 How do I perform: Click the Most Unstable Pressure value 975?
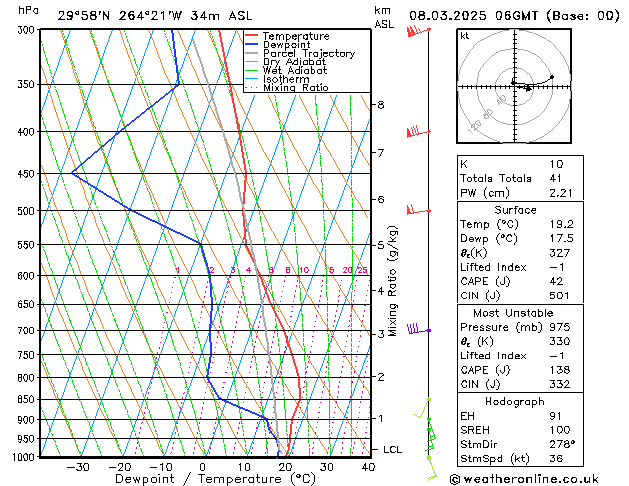(560, 327)
